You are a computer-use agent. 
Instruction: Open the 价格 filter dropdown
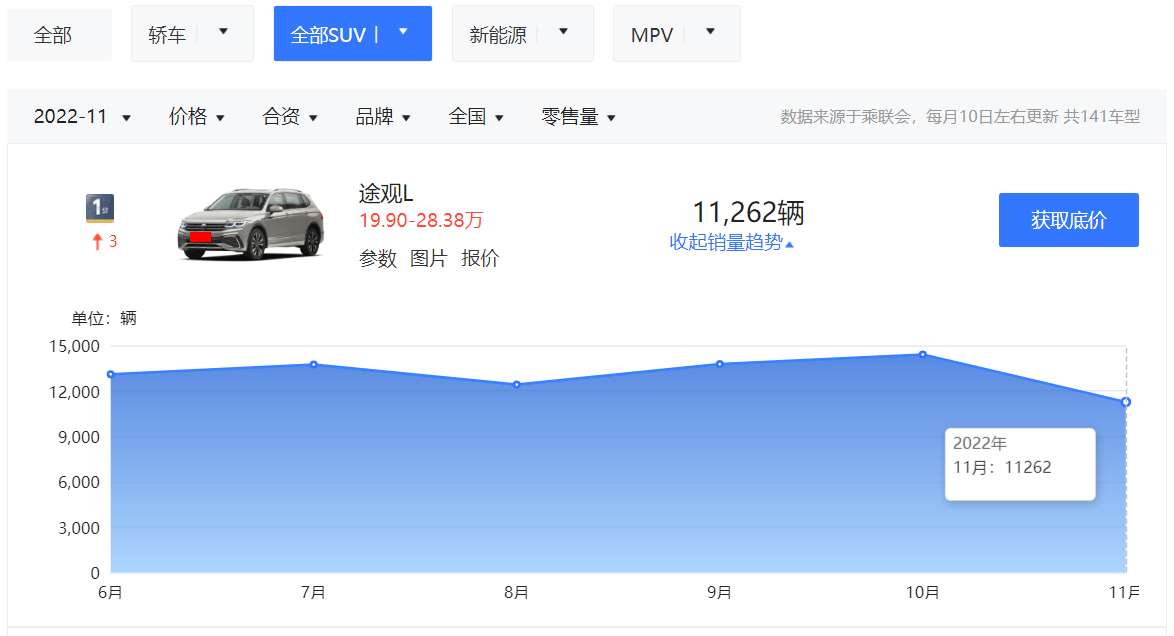coord(196,117)
